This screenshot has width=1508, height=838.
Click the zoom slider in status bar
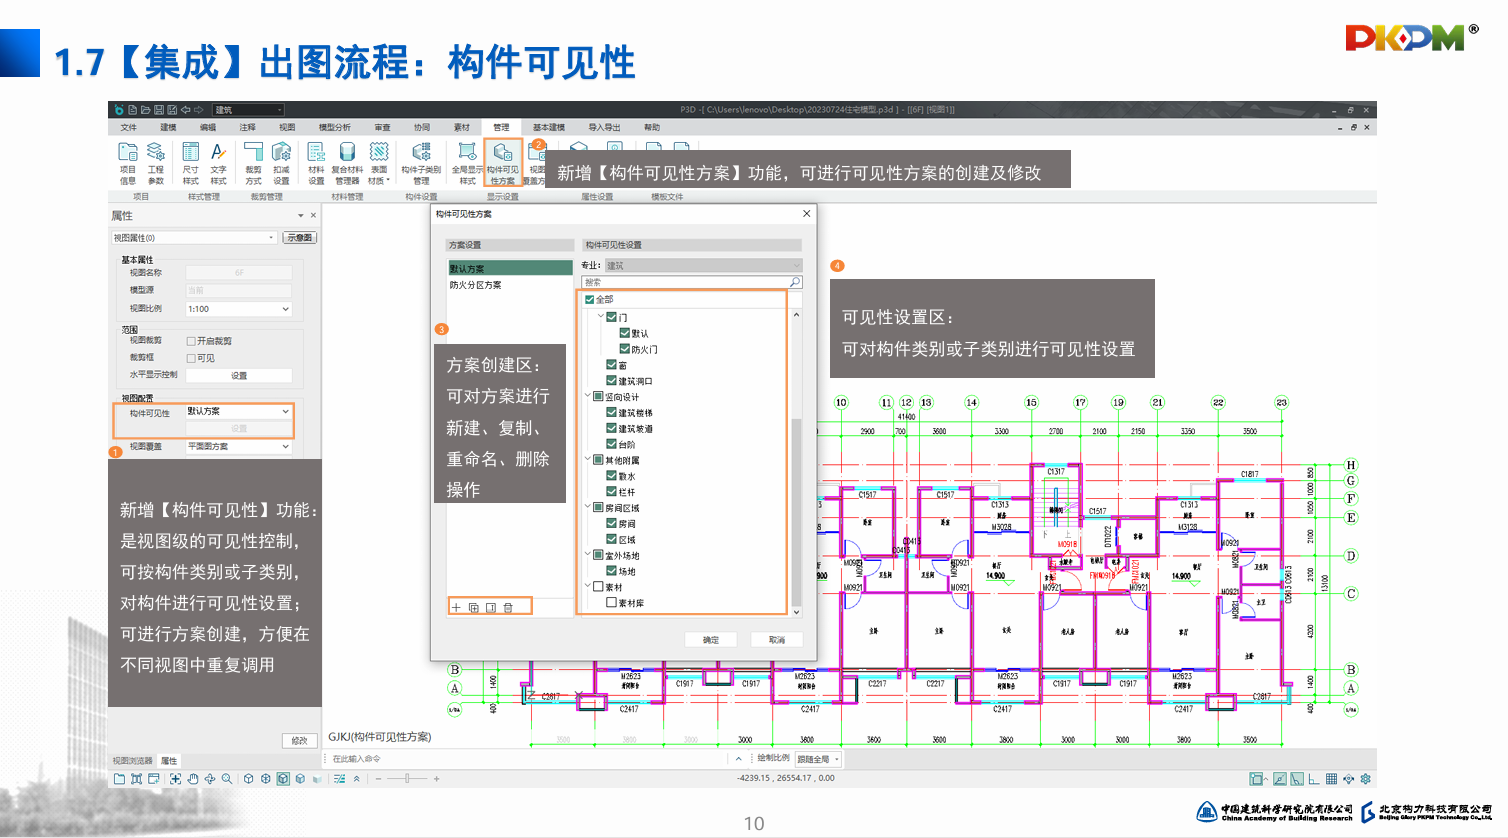click(x=407, y=778)
